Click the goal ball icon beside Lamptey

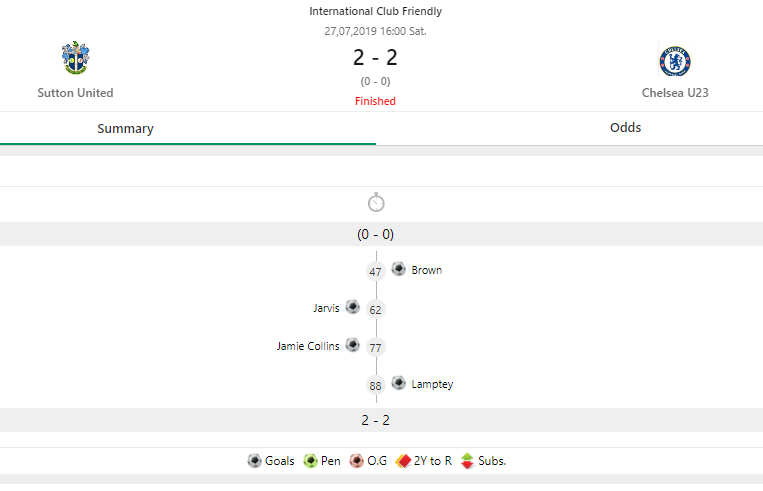pyautogui.click(x=399, y=383)
